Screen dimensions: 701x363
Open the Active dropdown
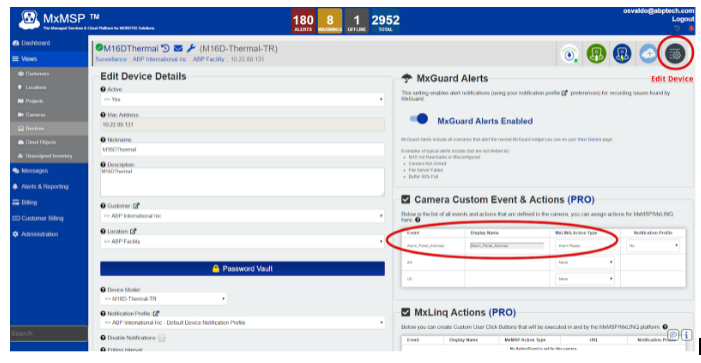coord(242,99)
